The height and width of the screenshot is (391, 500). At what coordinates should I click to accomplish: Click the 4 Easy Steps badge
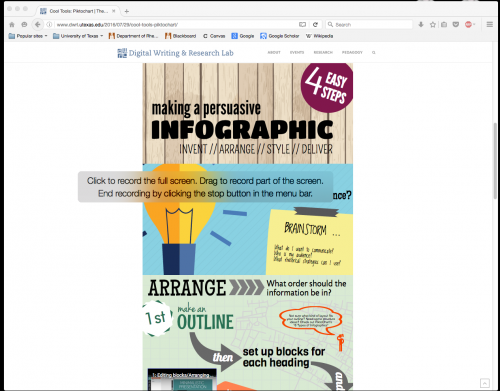[x=327, y=88]
